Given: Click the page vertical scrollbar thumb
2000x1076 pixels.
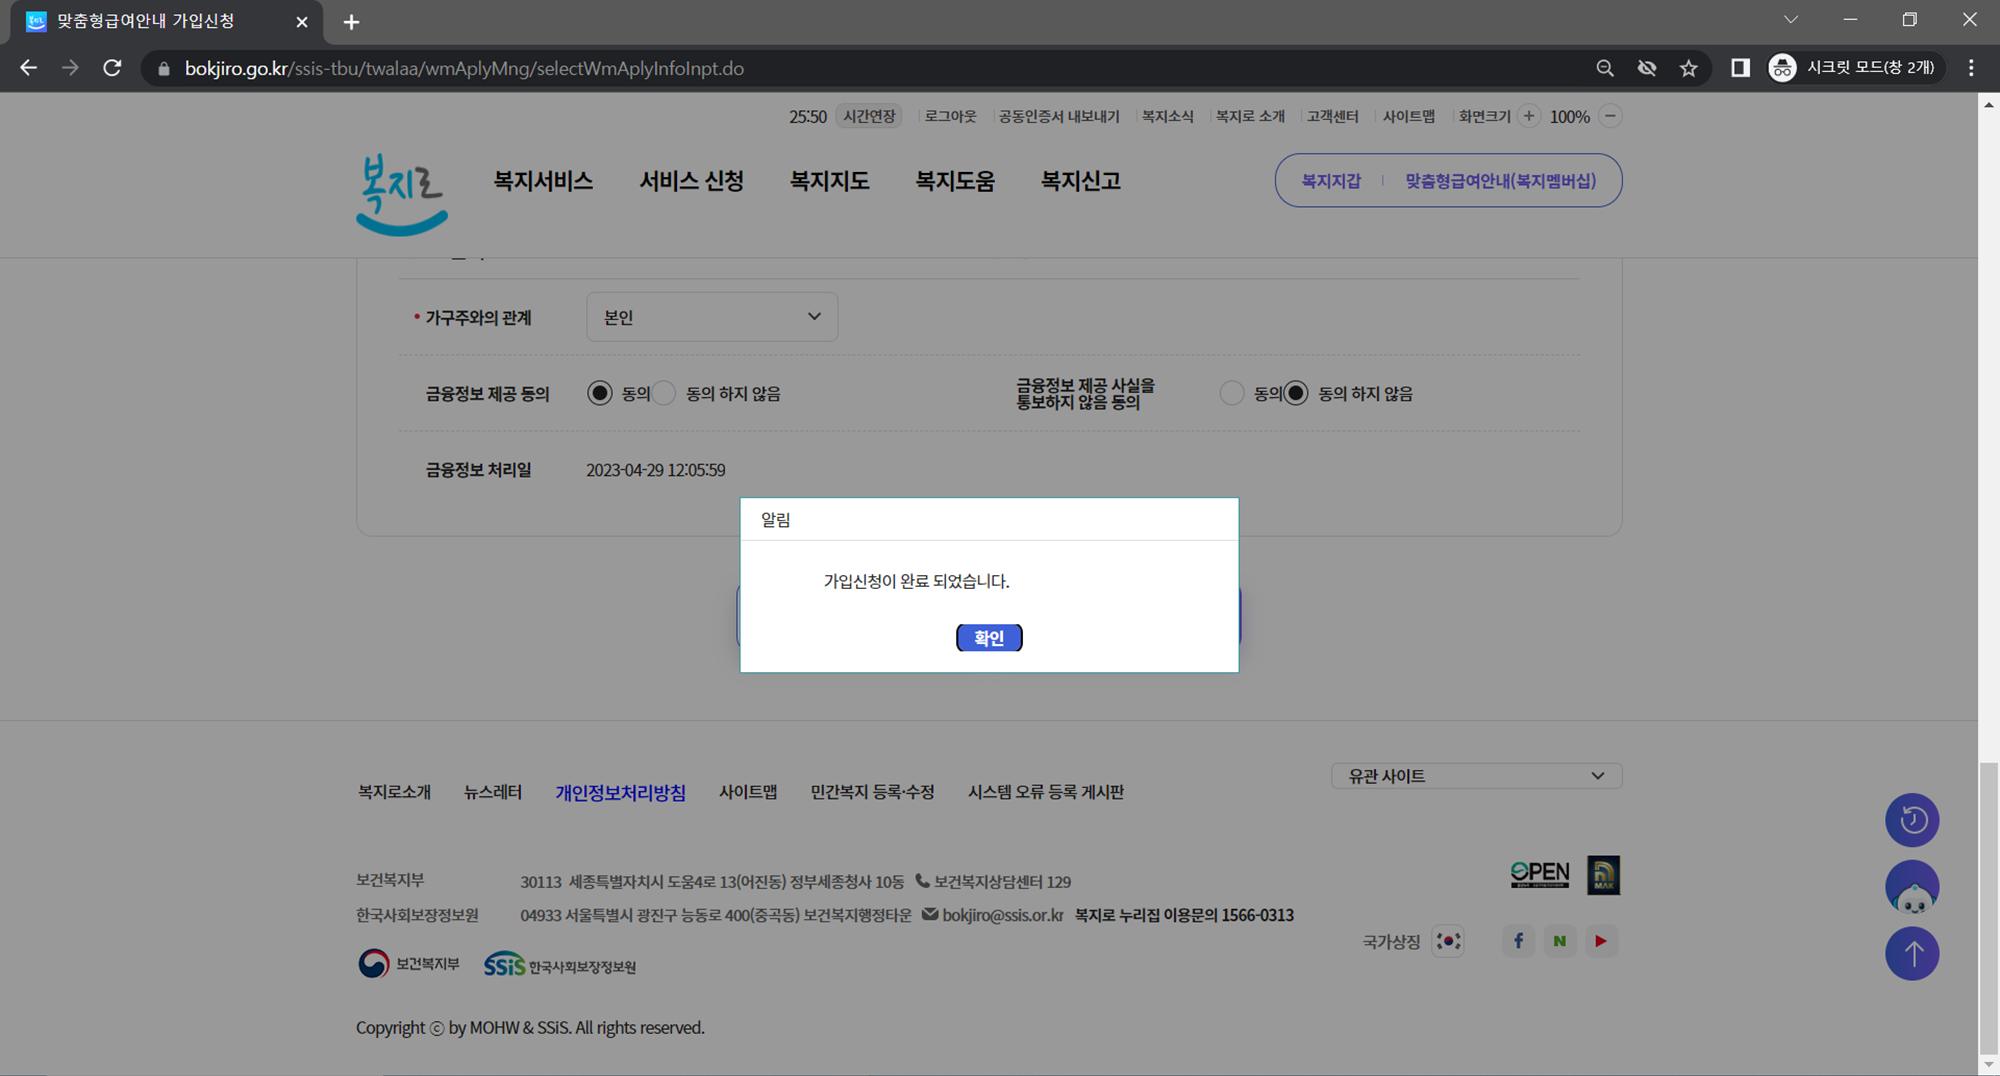Looking at the screenshot, I should point(1988,907).
